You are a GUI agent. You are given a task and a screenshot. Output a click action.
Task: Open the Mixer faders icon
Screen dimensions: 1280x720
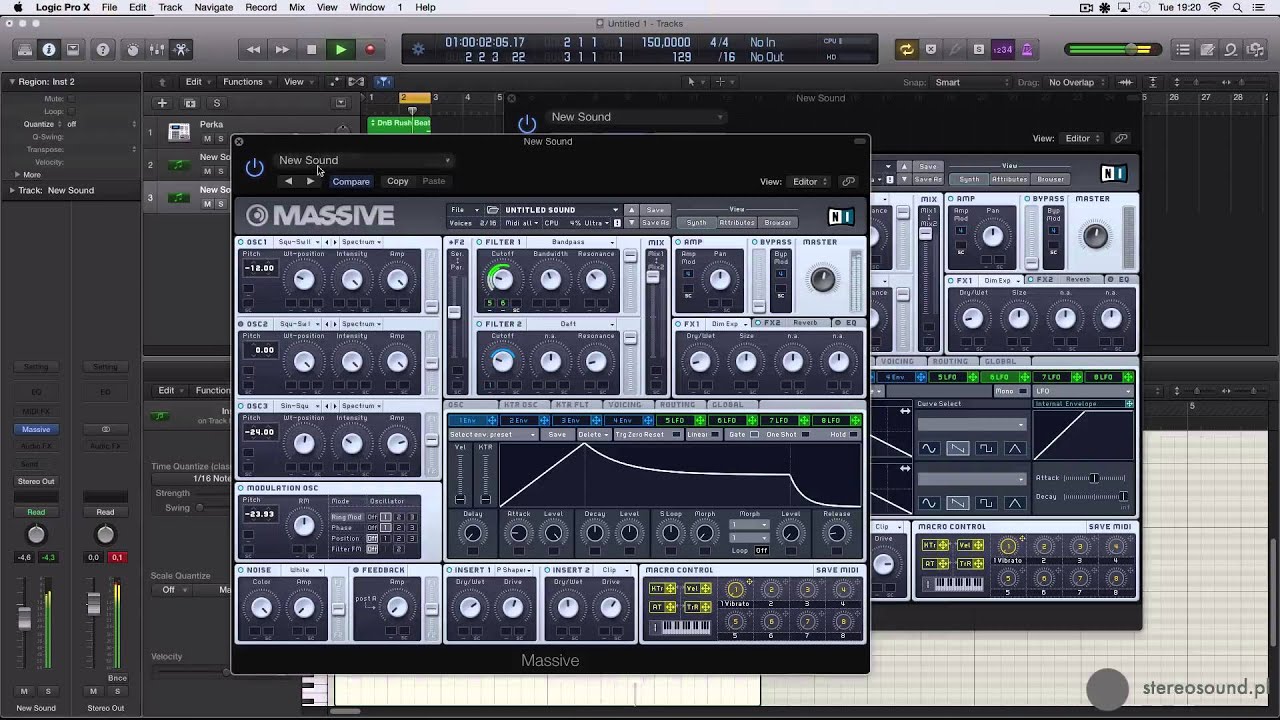(156, 49)
